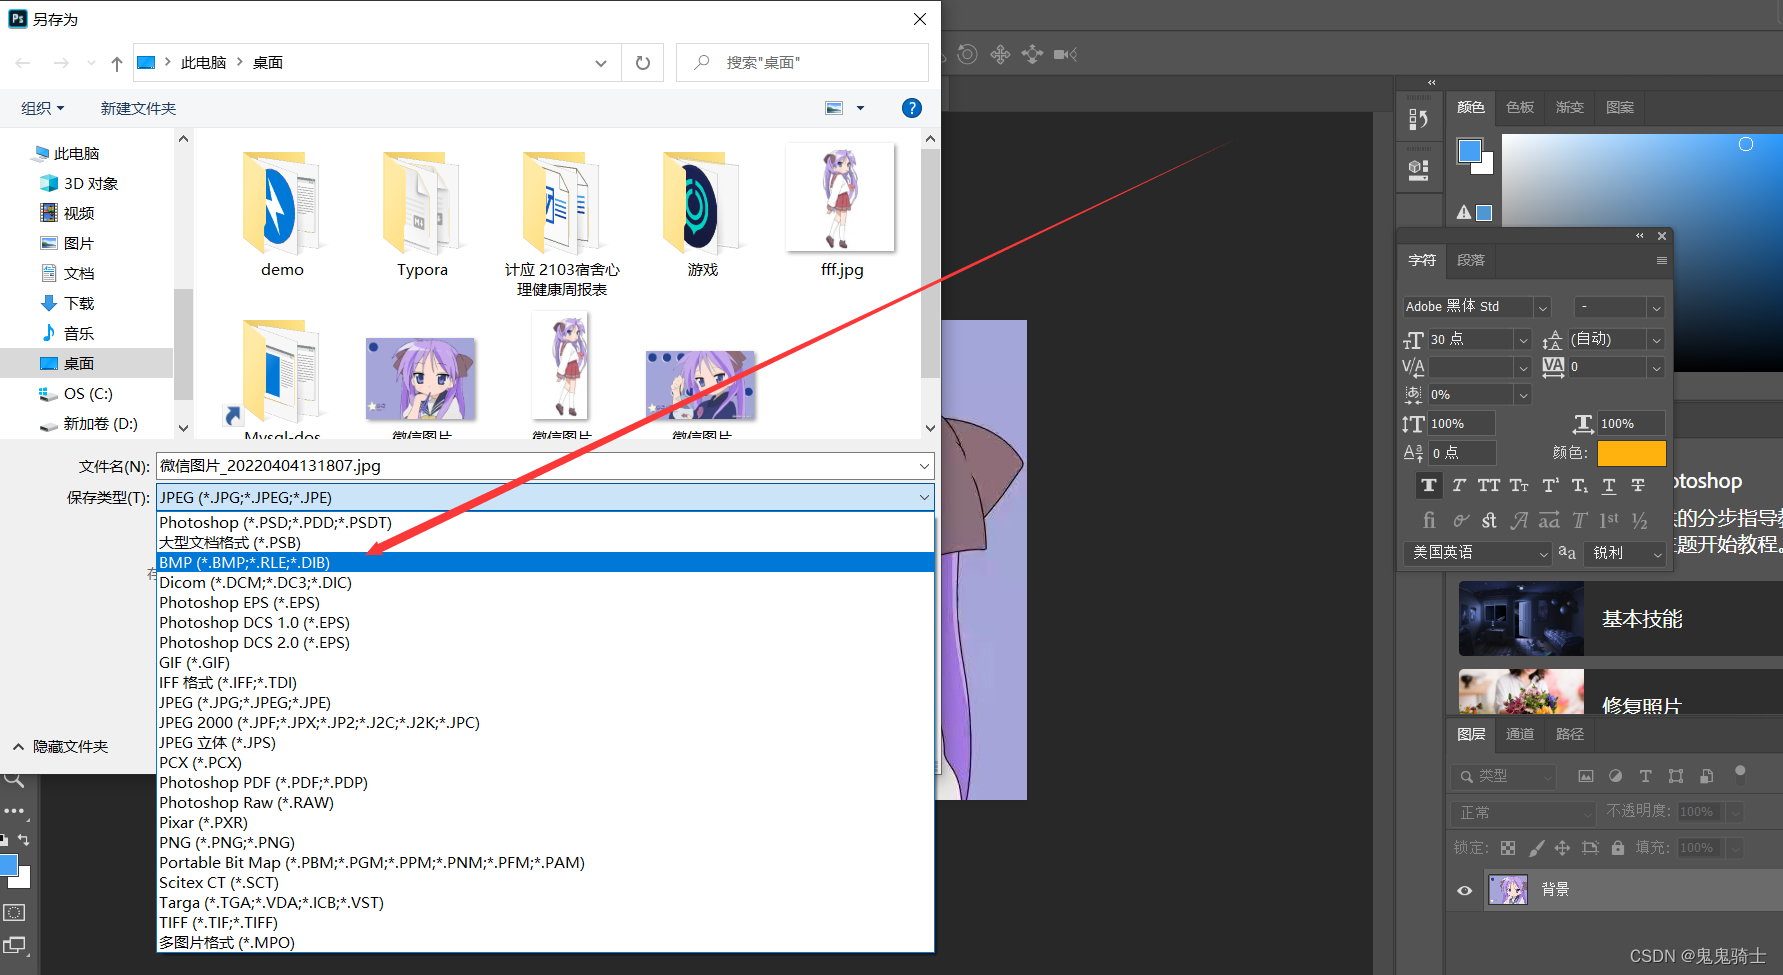Open the Typora folder
Viewport: 1783px width, 975px height.
422,214
